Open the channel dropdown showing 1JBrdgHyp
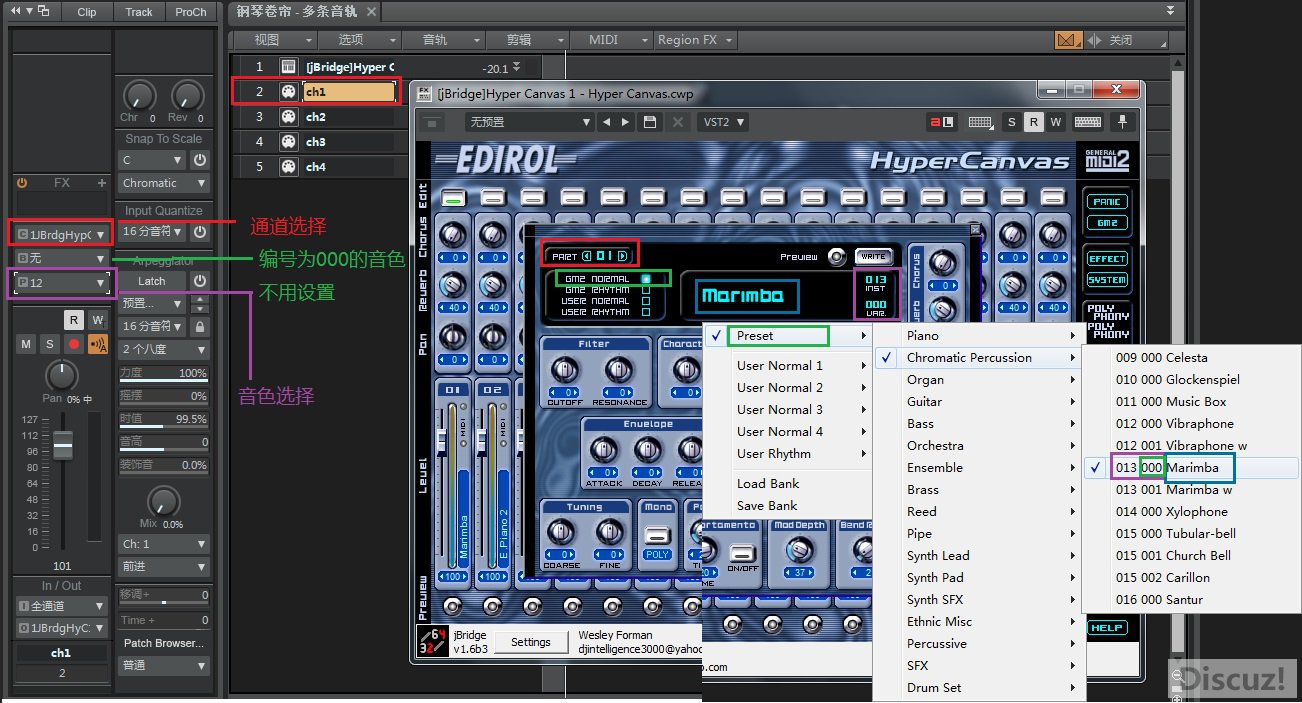 [x=61, y=235]
